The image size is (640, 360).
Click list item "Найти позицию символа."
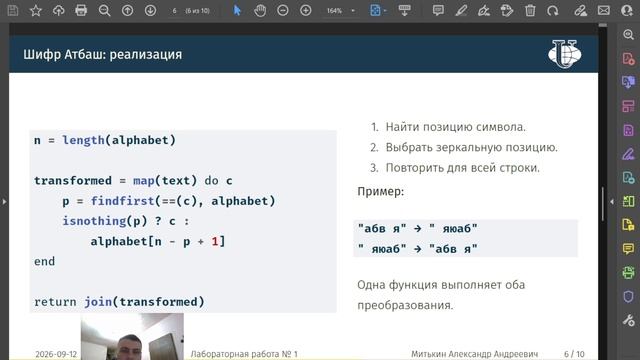[x=456, y=127]
